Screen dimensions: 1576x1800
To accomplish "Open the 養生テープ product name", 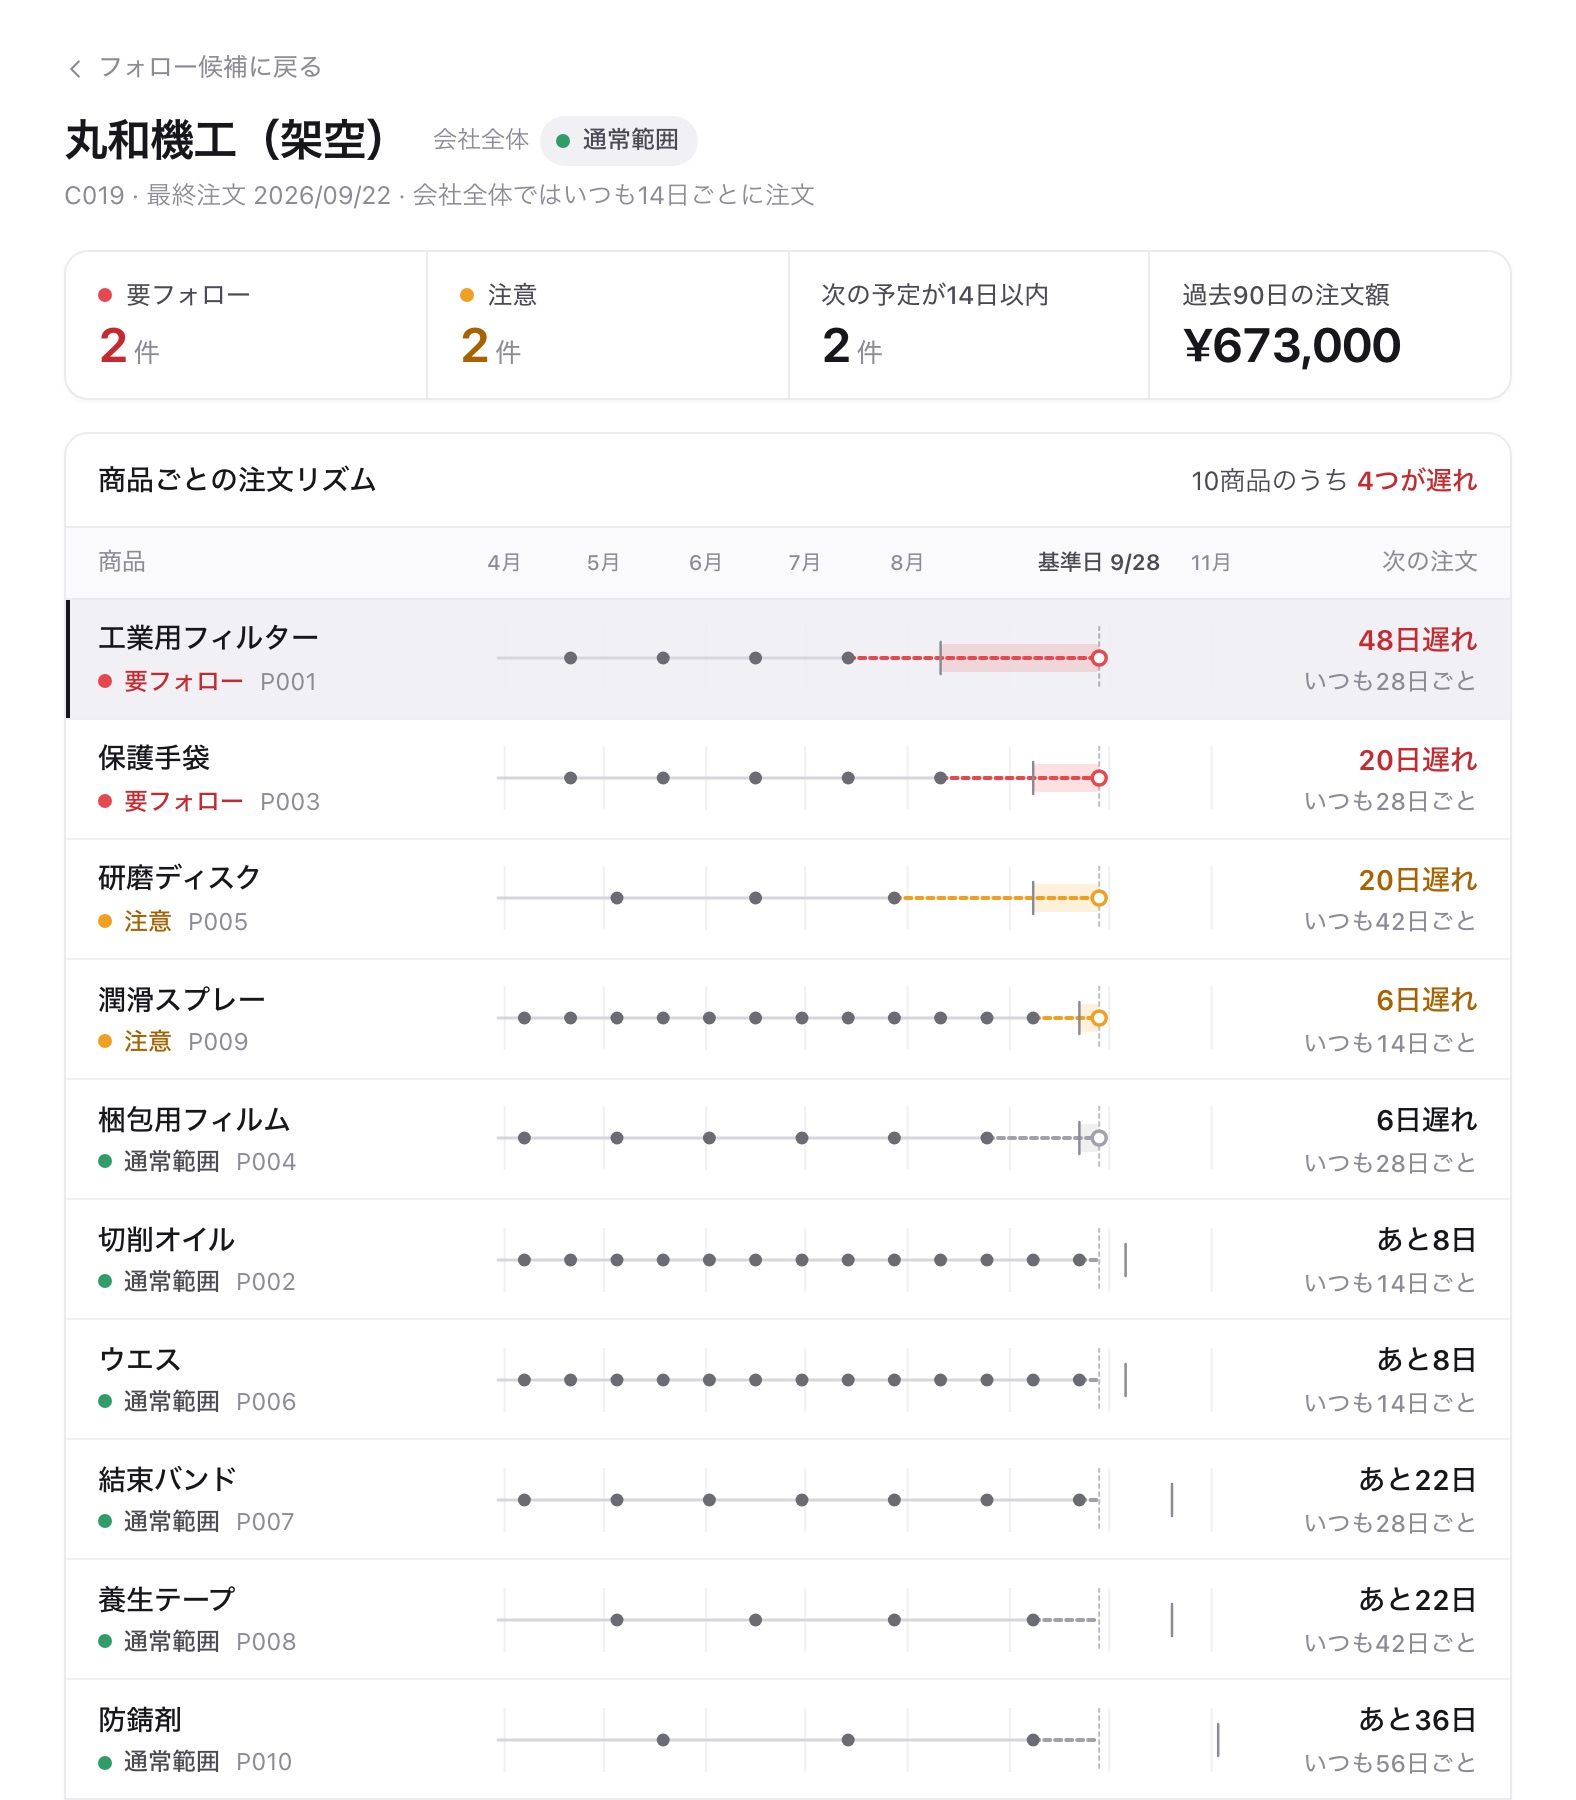I will (x=166, y=1600).
